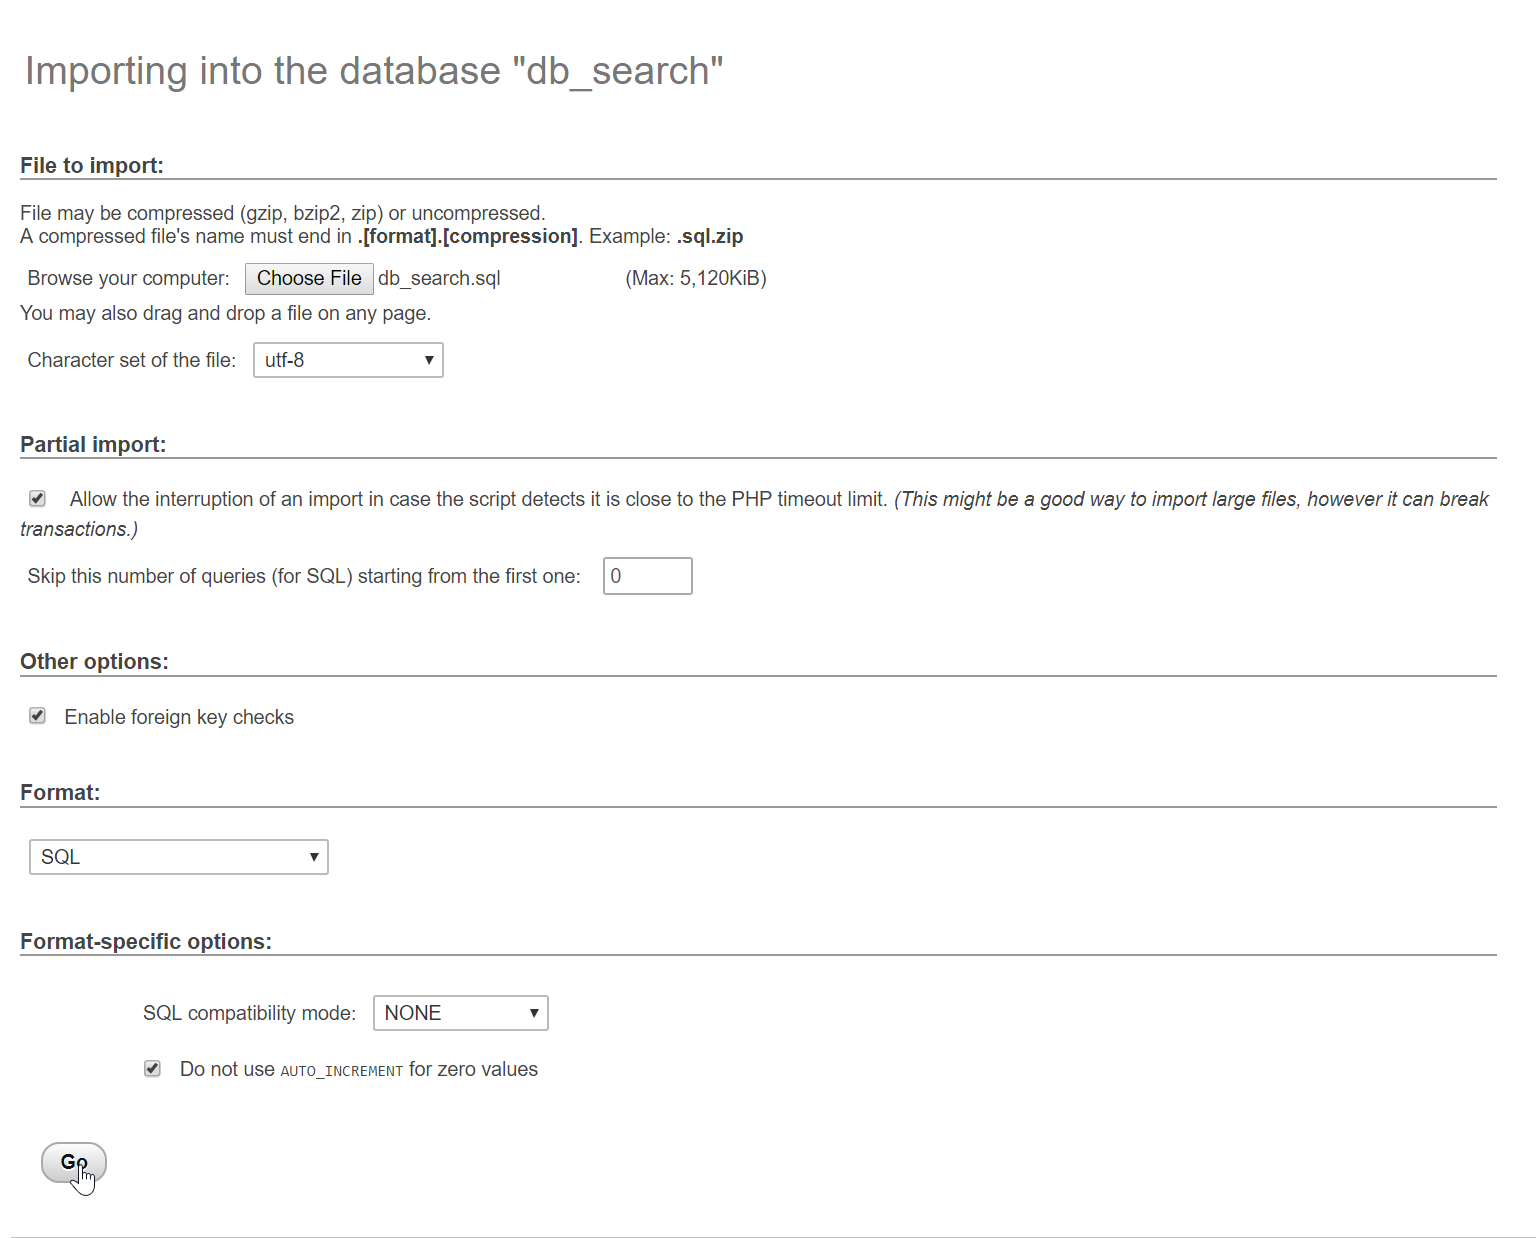Viewport: 1536px width, 1238px height.
Task: Click the Character set of the file label
Action: click(x=132, y=360)
